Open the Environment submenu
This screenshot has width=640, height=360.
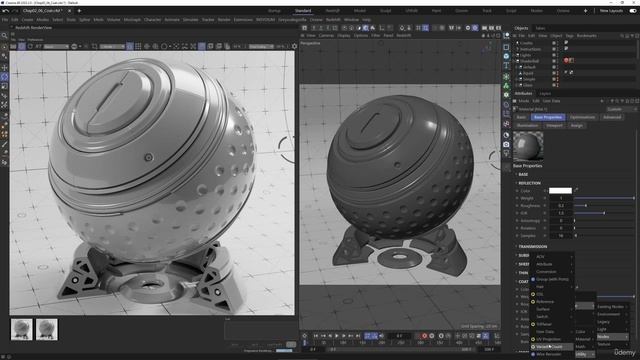(612, 314)
